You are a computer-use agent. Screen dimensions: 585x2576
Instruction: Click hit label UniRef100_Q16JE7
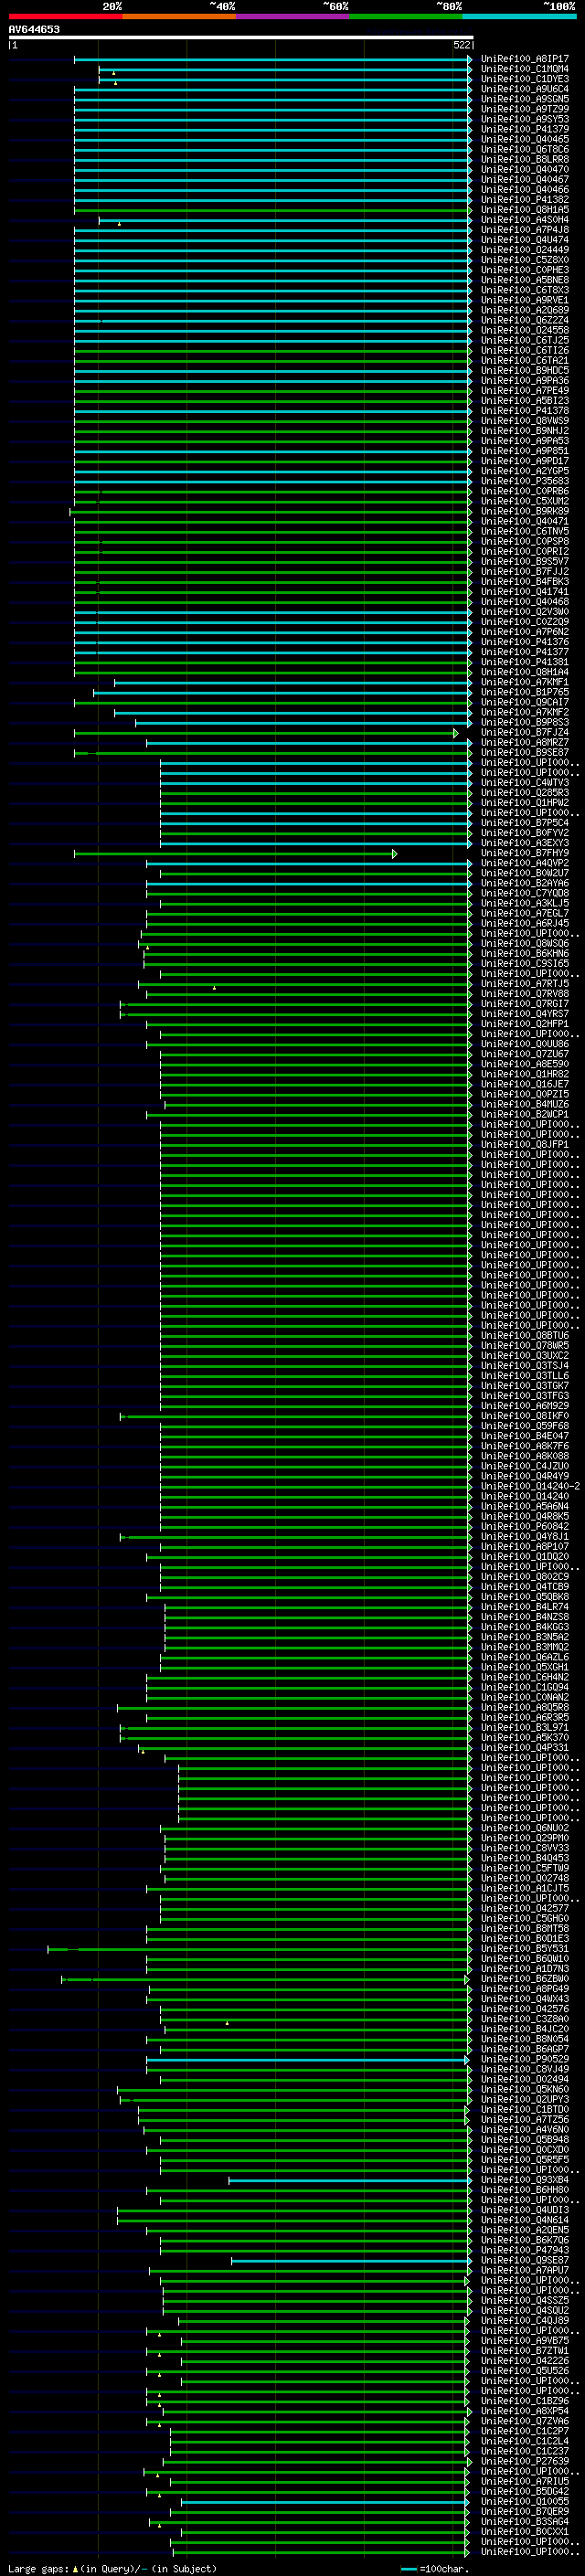pos(524,1084)
